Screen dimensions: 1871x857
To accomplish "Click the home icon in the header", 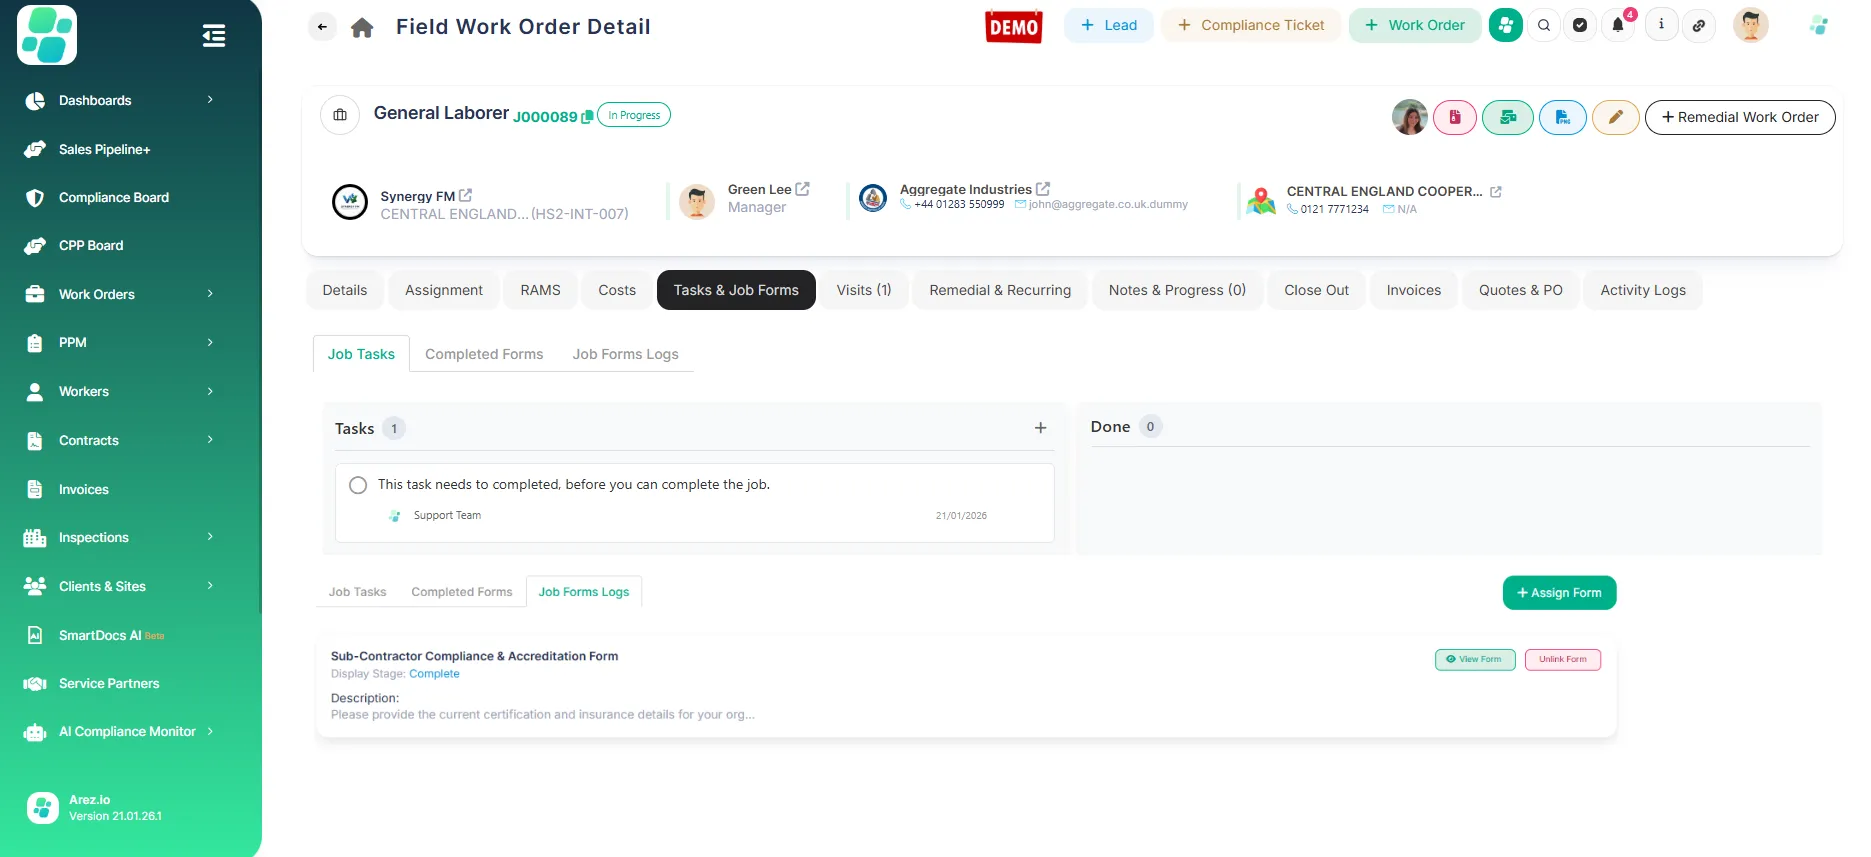I will 362,28.
